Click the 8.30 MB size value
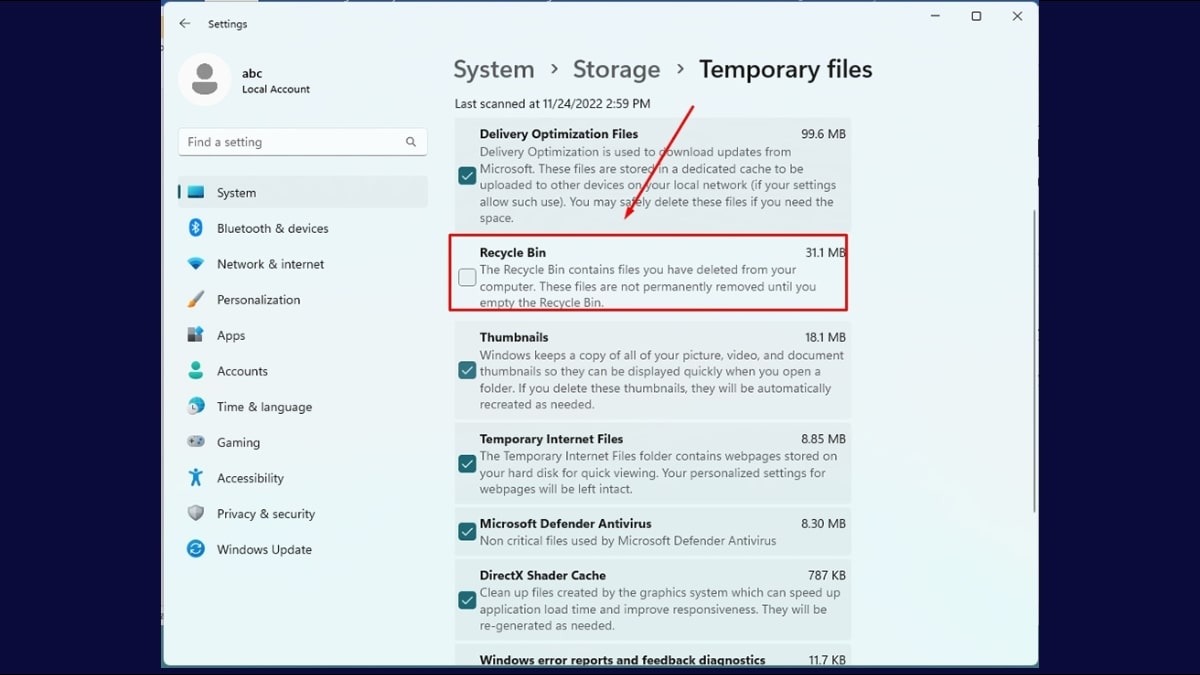 [823, 524]
